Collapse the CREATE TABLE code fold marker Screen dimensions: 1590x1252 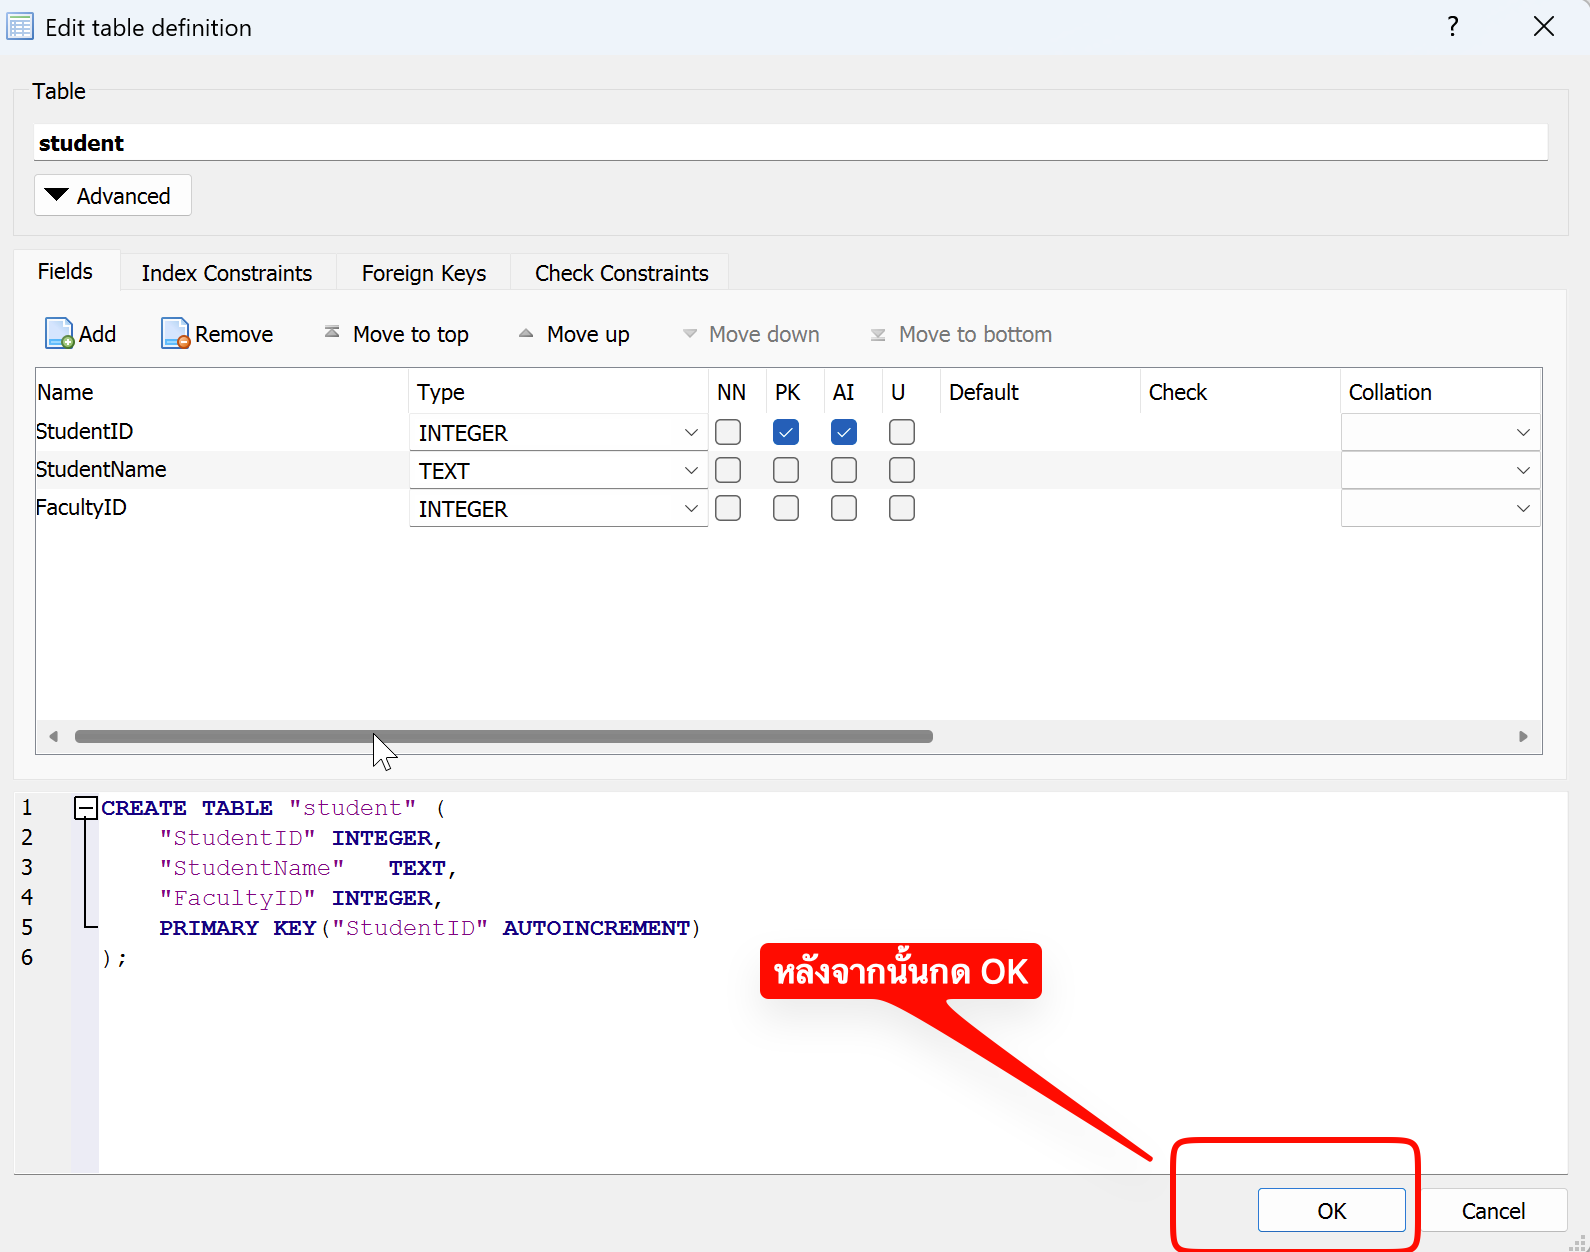pyautogui.click(x=86, y=808)
